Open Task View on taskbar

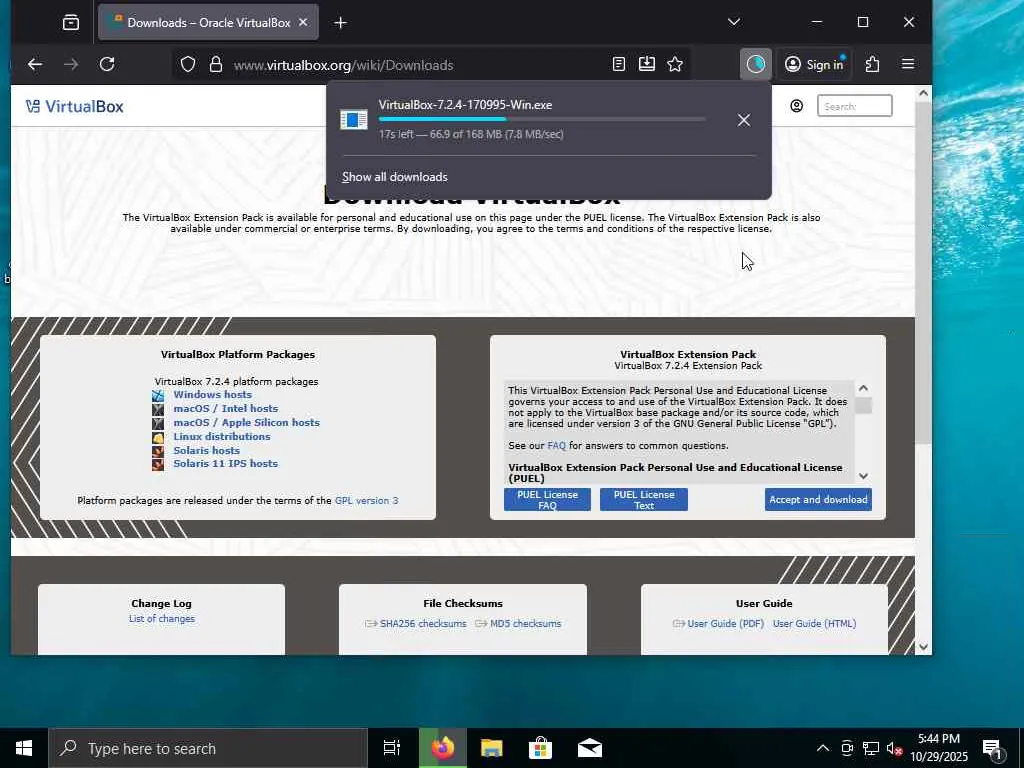(392, 748)
